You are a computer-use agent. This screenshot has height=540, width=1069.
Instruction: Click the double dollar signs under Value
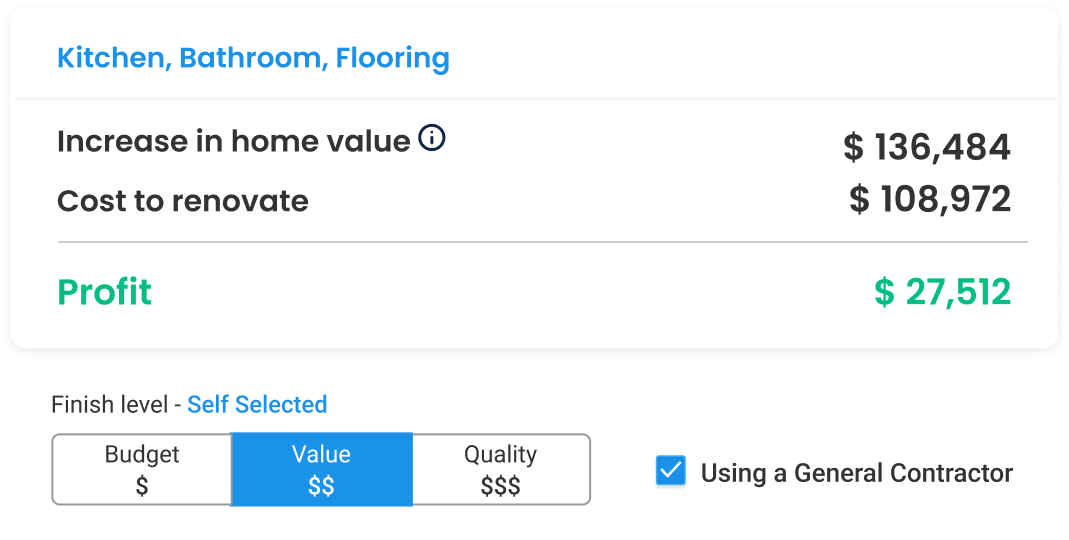(x=321, y=487)
